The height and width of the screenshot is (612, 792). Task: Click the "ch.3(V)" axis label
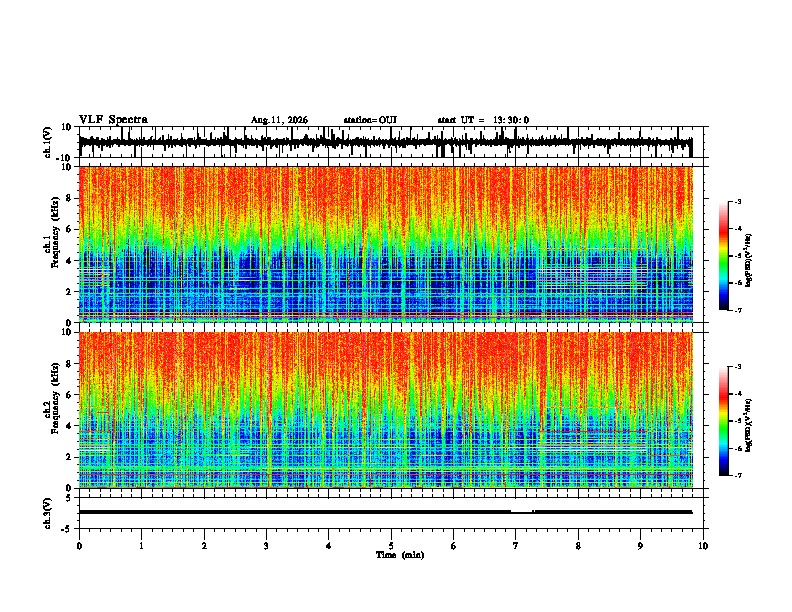pyautogui.click(x=48, y=513)
